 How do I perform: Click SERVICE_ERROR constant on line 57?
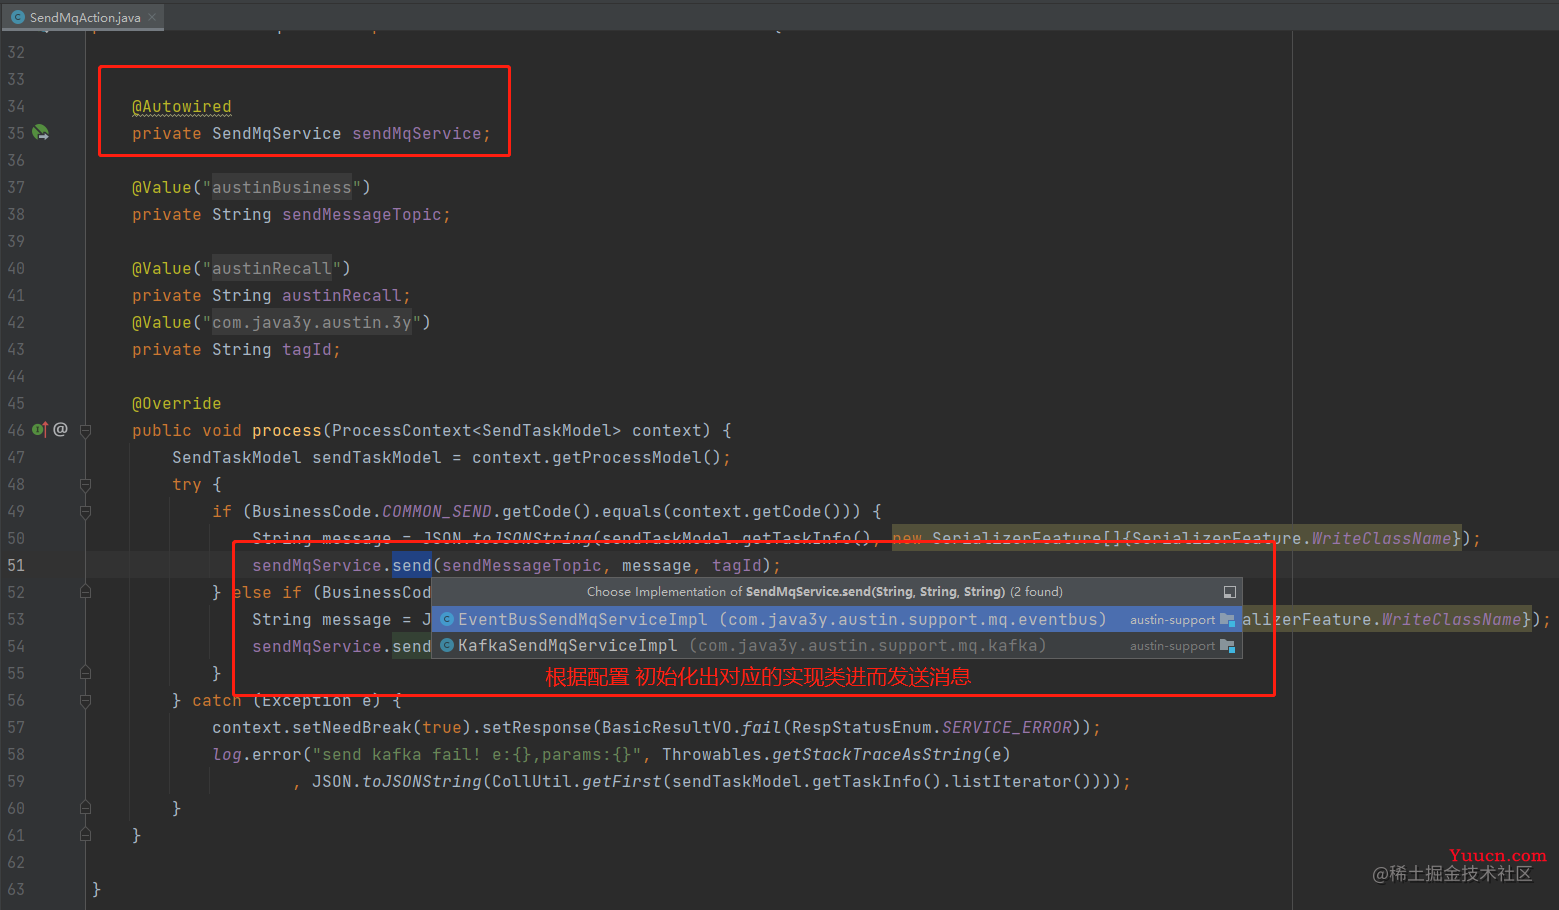pos(1006,727)
